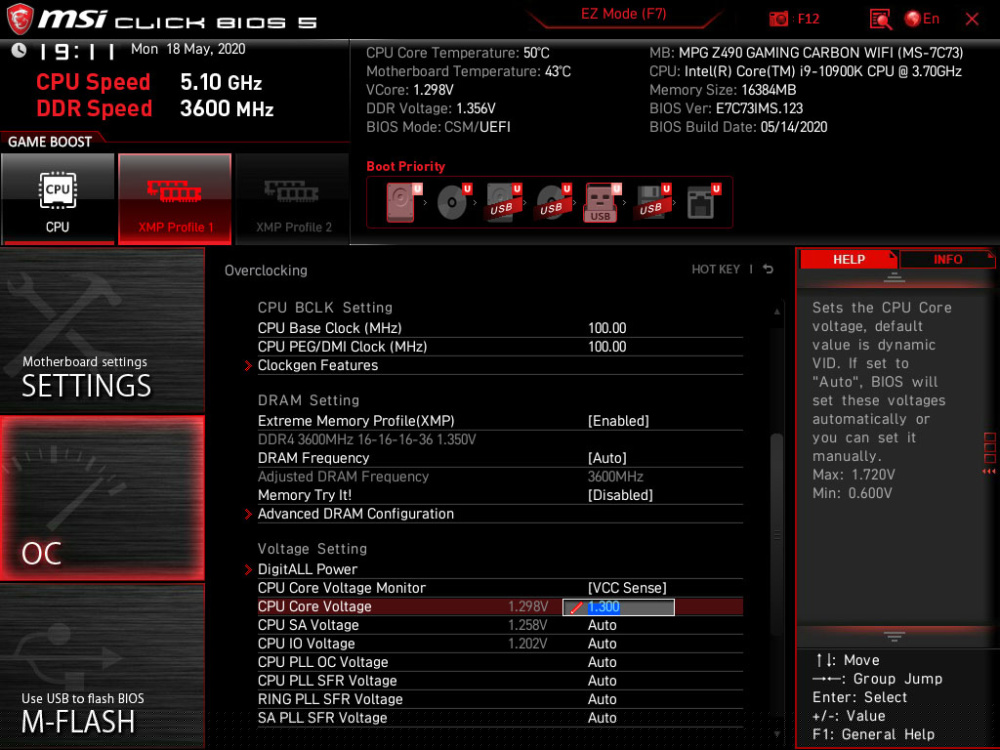Viewport: 1000px width, 750px height.
Task: Select SA PLL SFR Voltage row
Action: click(500, 718)
